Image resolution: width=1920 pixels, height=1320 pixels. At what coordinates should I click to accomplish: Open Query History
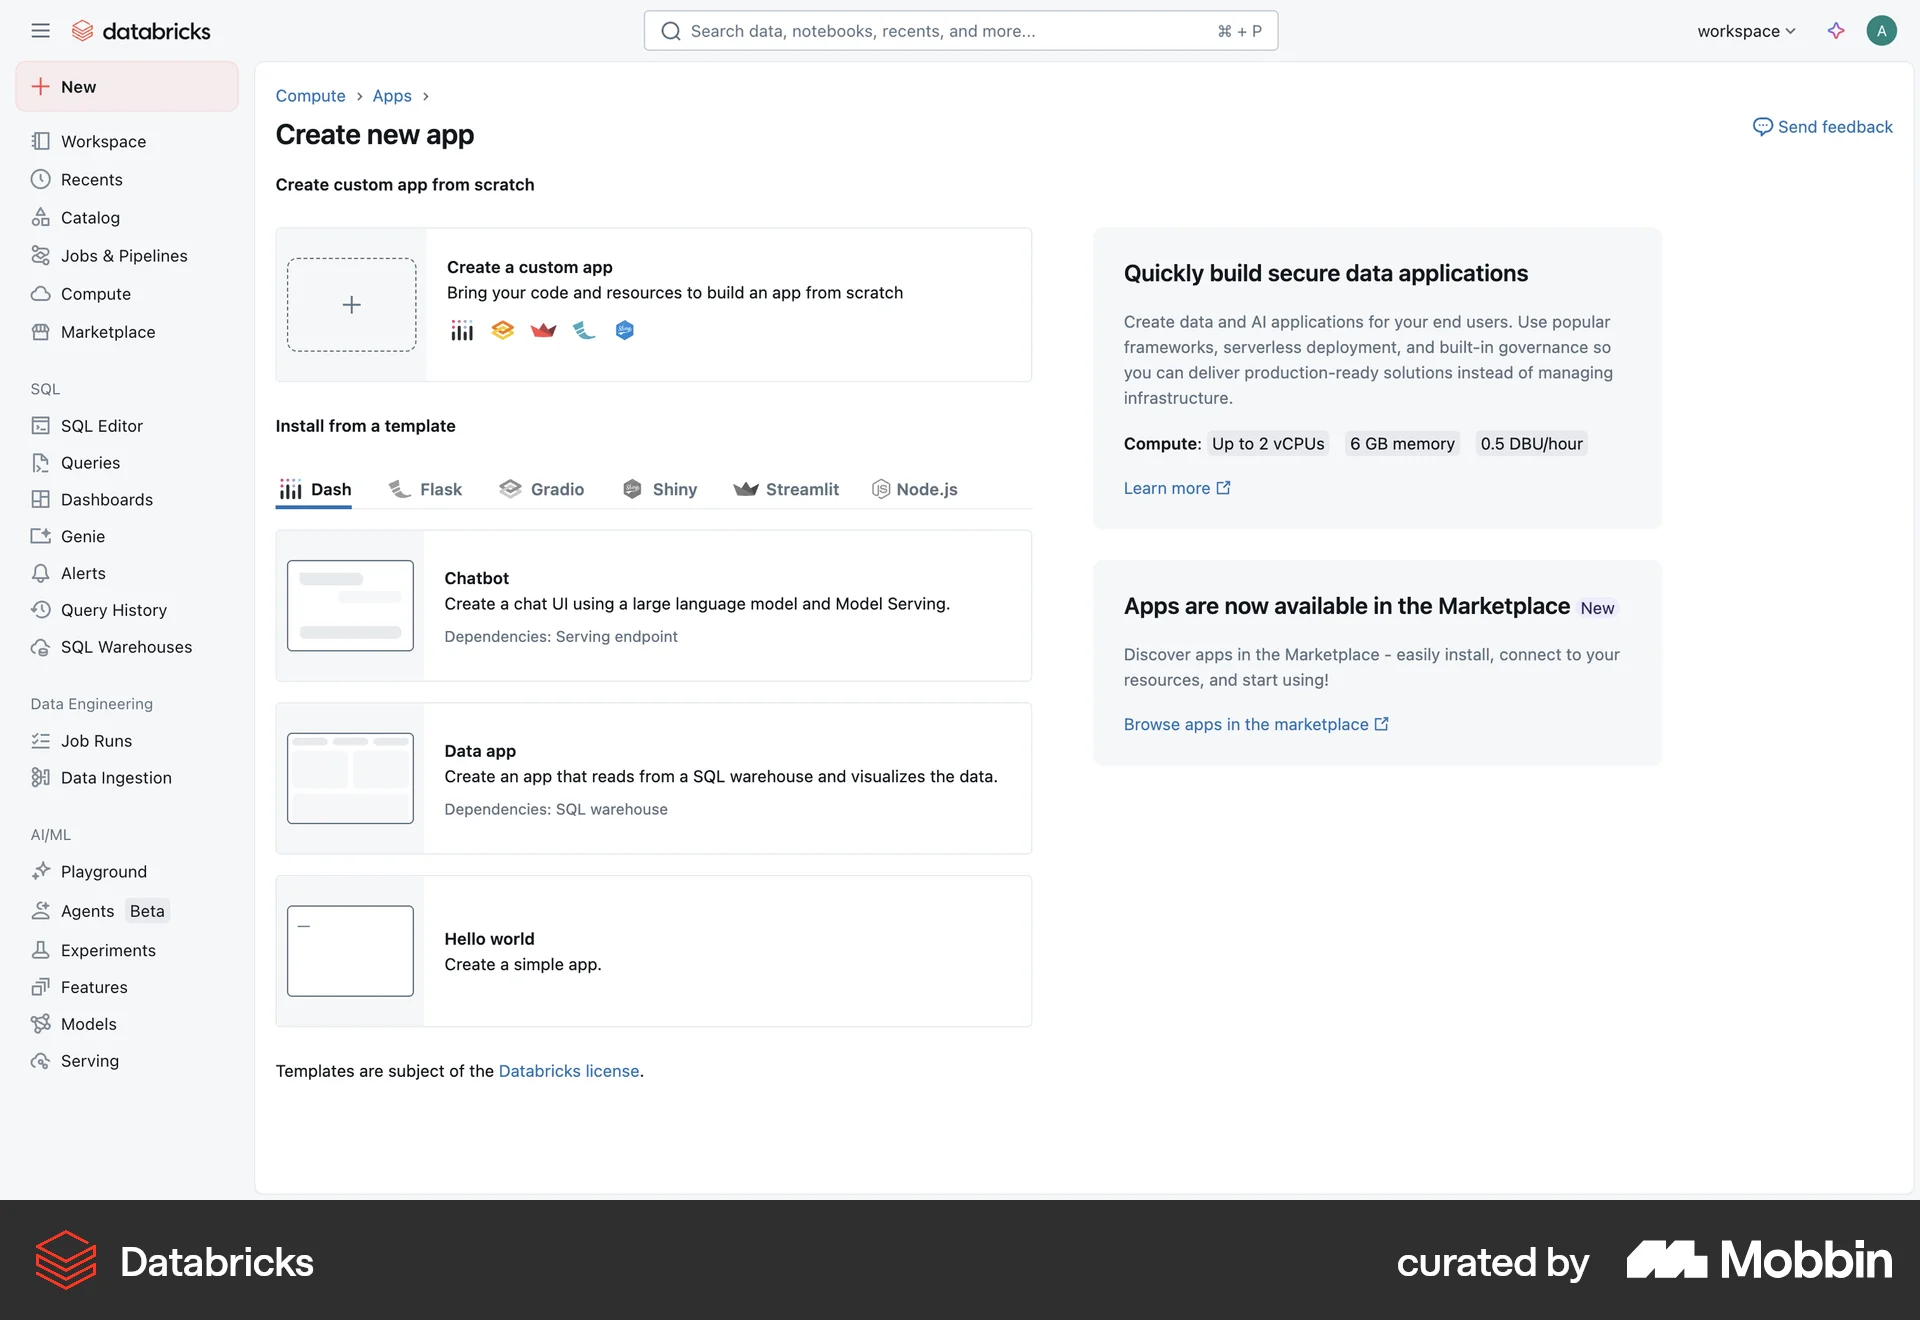click(x=113, y=609)
